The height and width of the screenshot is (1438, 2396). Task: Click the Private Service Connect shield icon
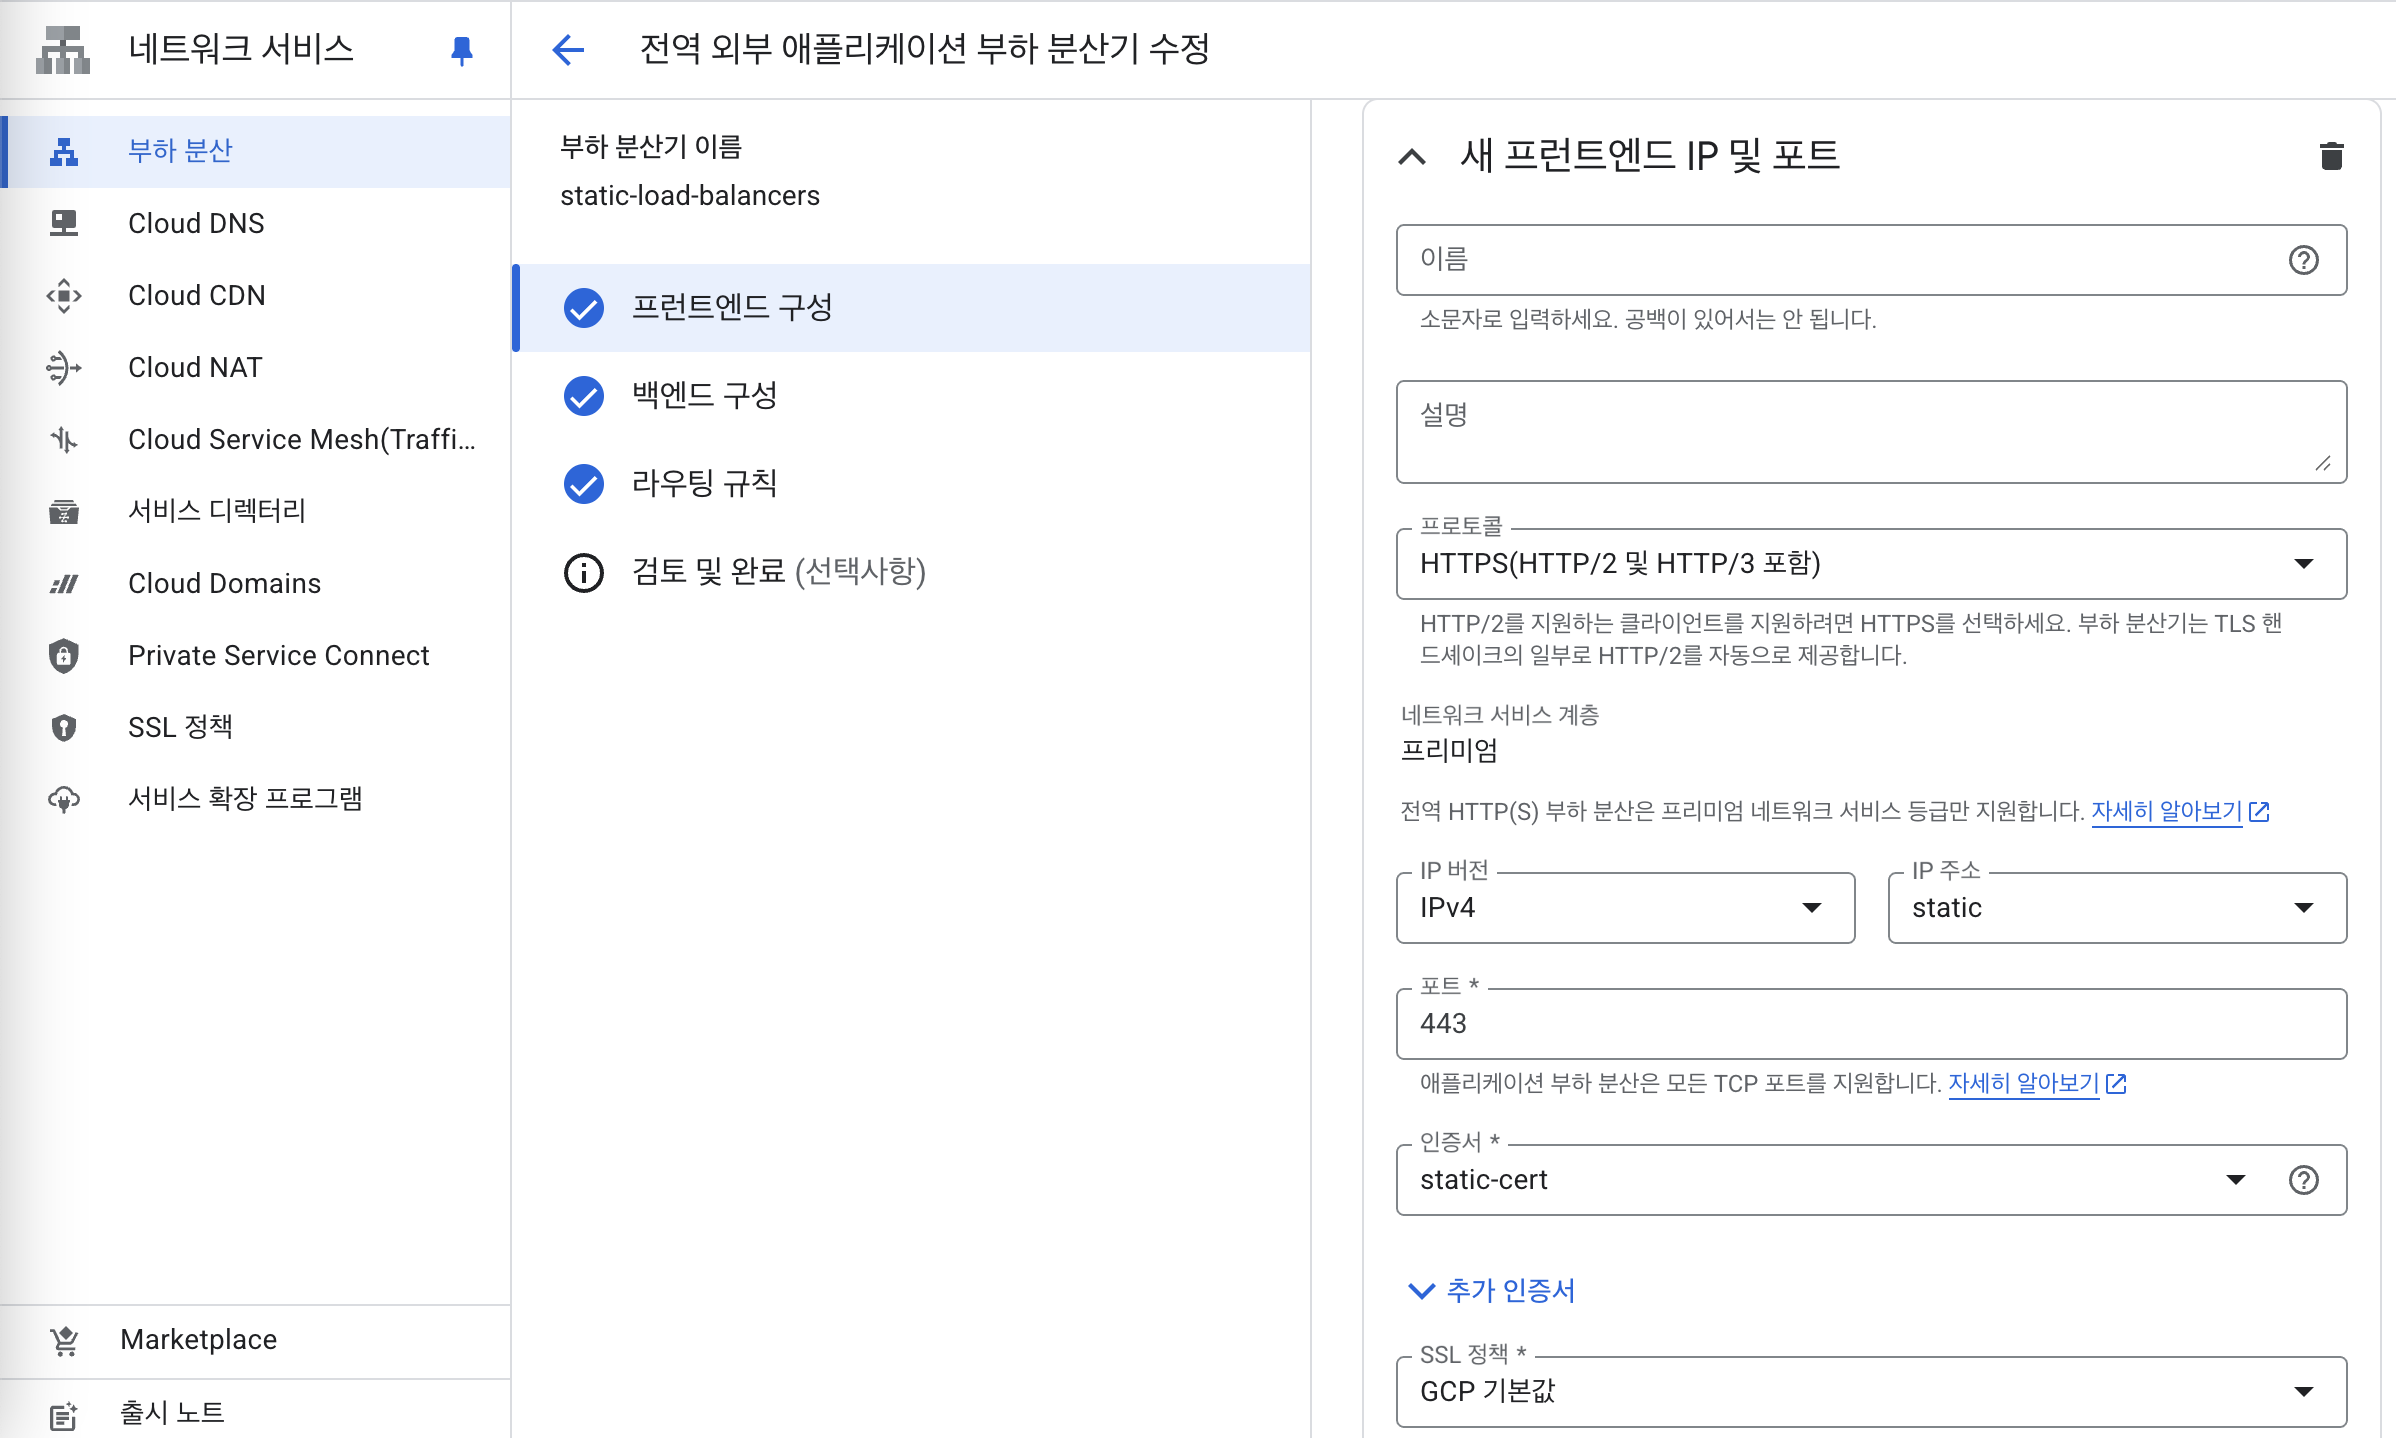(x=64, y=655)
